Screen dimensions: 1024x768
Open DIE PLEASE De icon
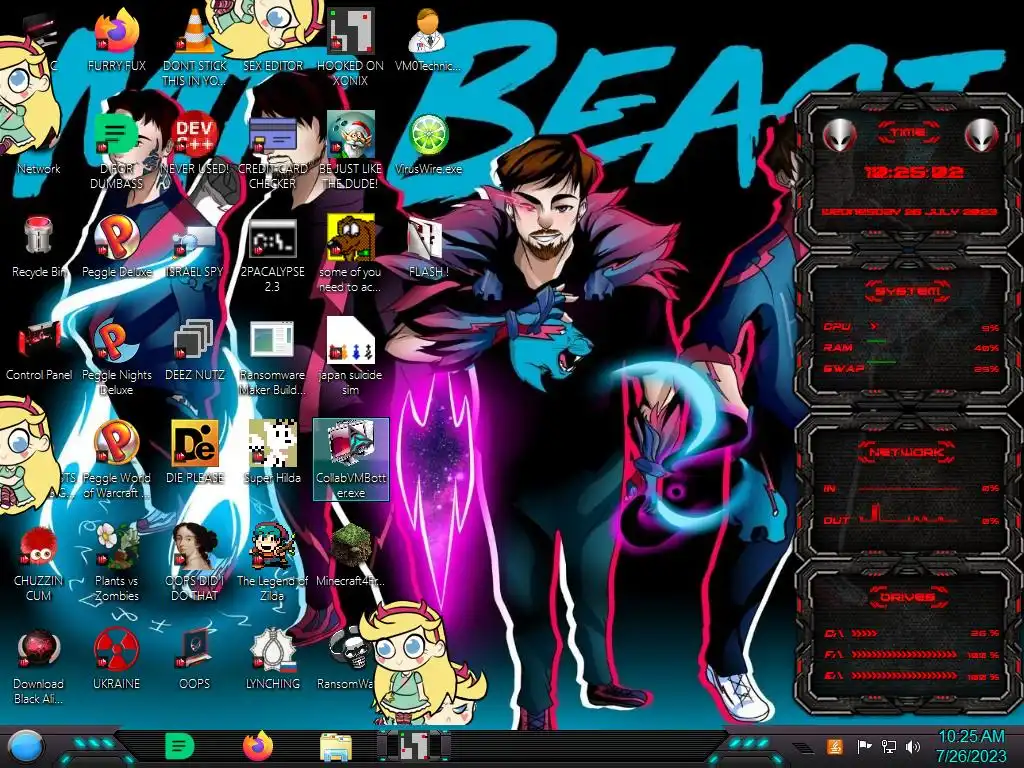[195, 453]
